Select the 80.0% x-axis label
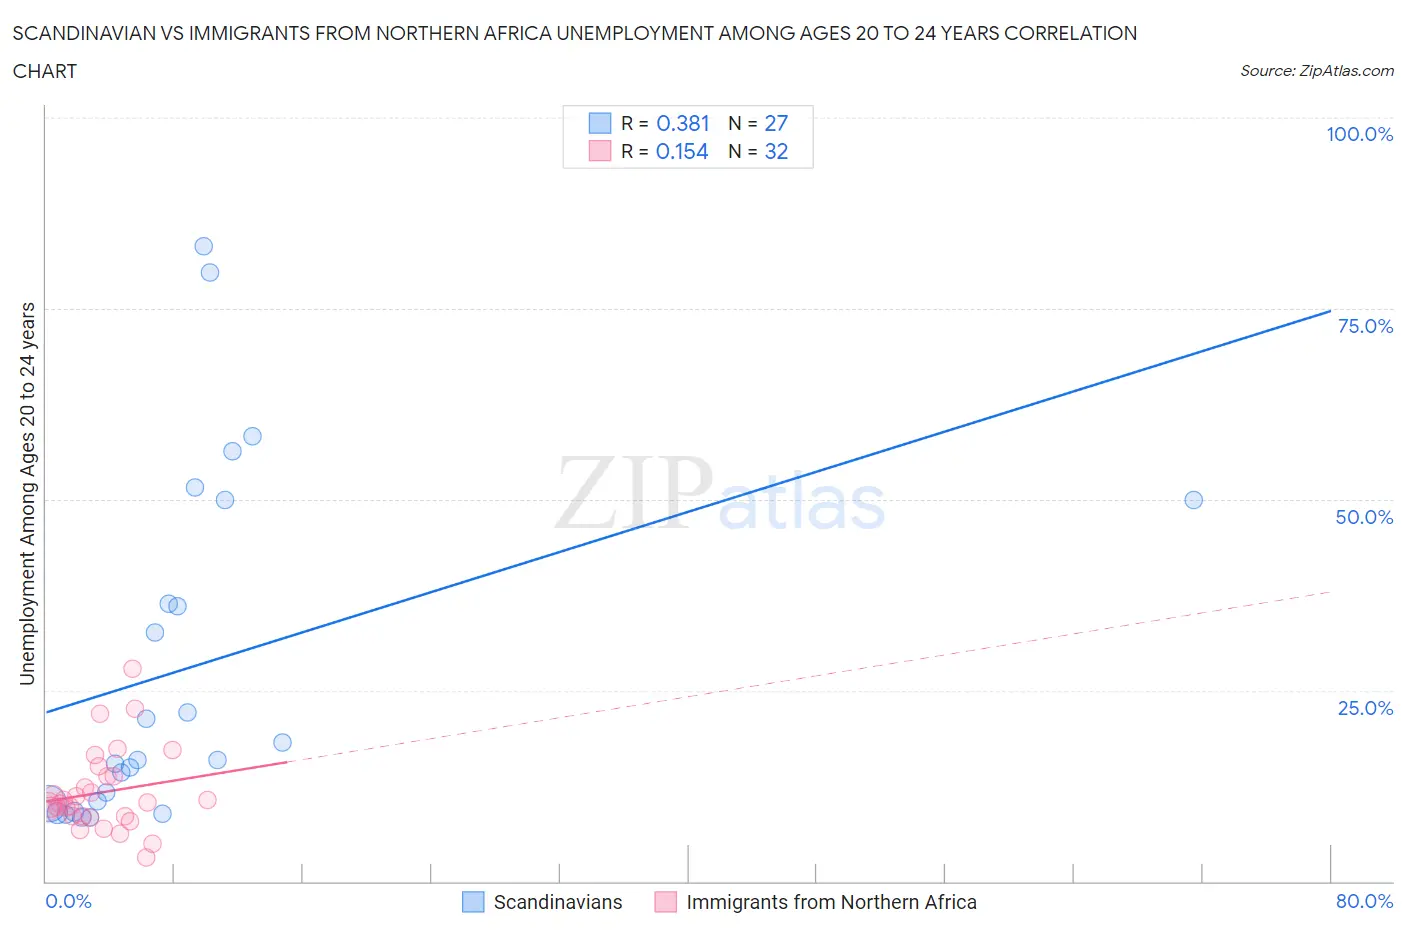Image resolution: width=1406 pixels, height=930 pixels. click(x=1364, y=901)
